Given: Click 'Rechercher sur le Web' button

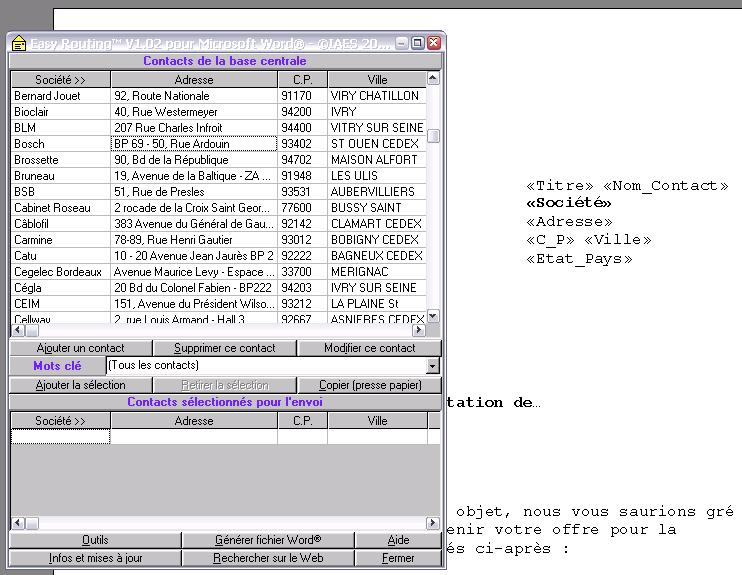Looking at the screenshot, I should [x=268, y=558].
